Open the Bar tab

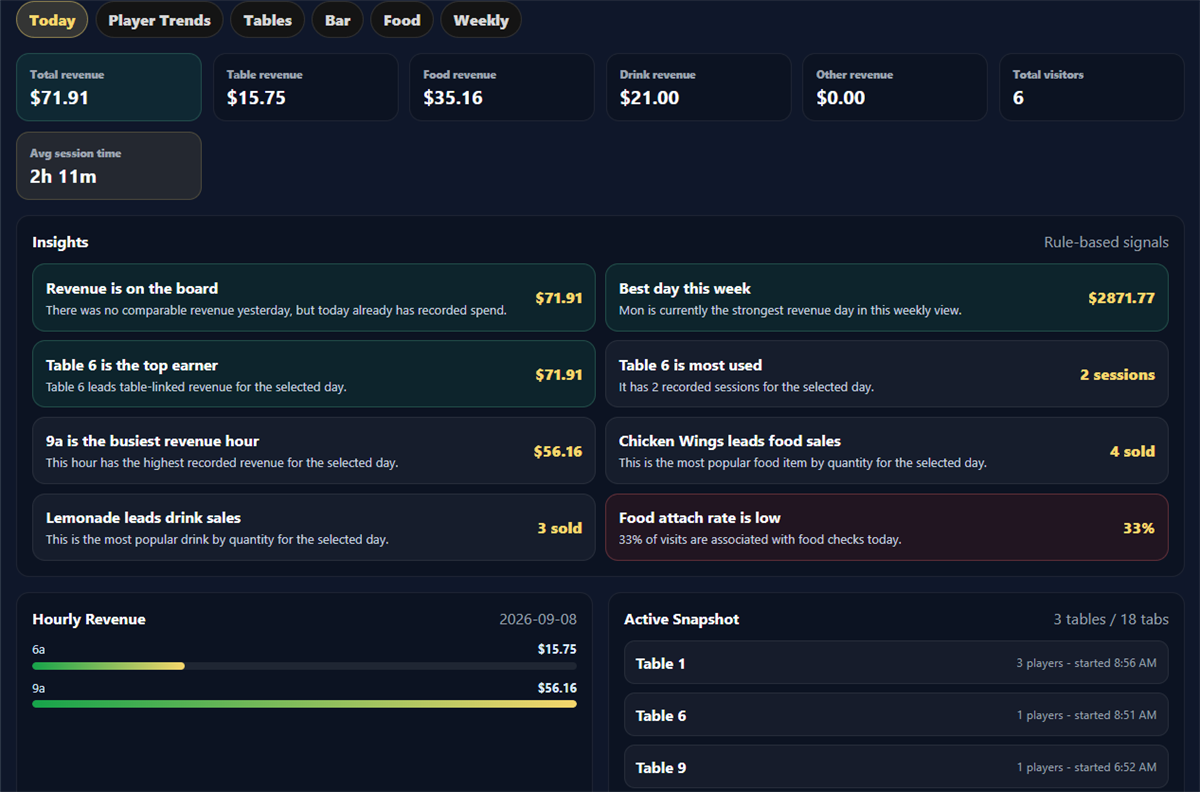pyautogui.click(x=337, y=20)
